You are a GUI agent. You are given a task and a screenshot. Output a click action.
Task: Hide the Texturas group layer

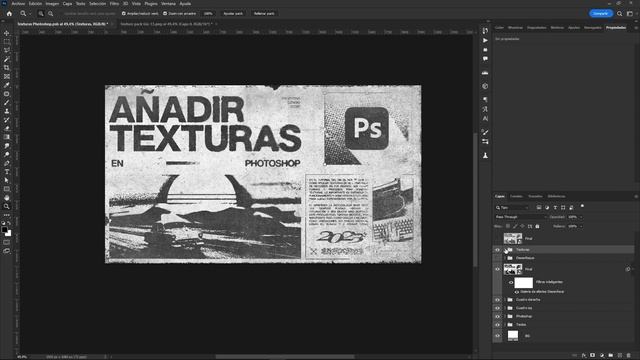497,249
